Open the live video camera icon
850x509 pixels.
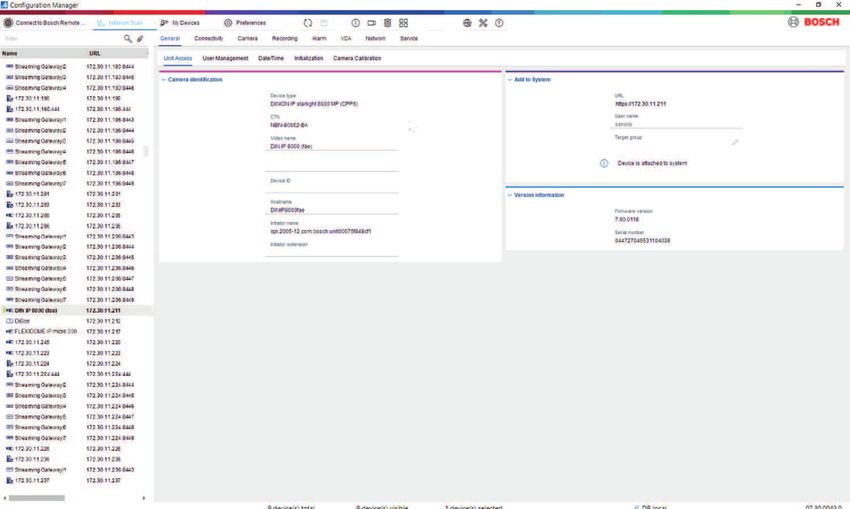(371, 23)
